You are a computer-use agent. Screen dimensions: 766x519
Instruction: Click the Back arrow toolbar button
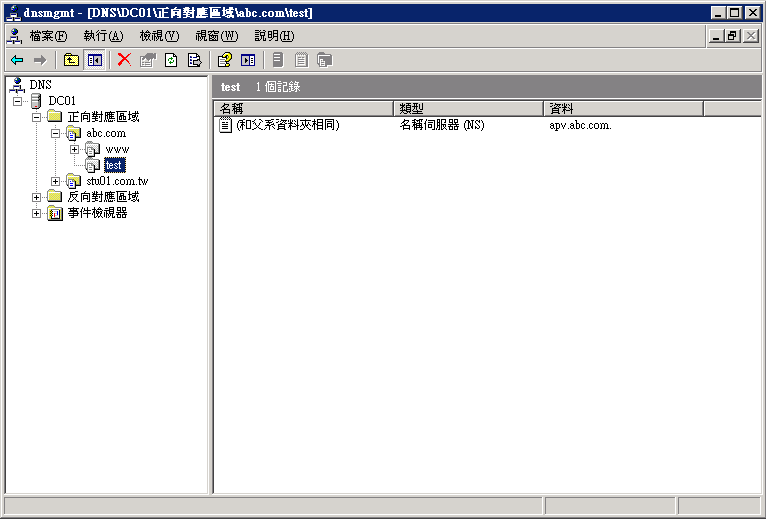point(17,60)
